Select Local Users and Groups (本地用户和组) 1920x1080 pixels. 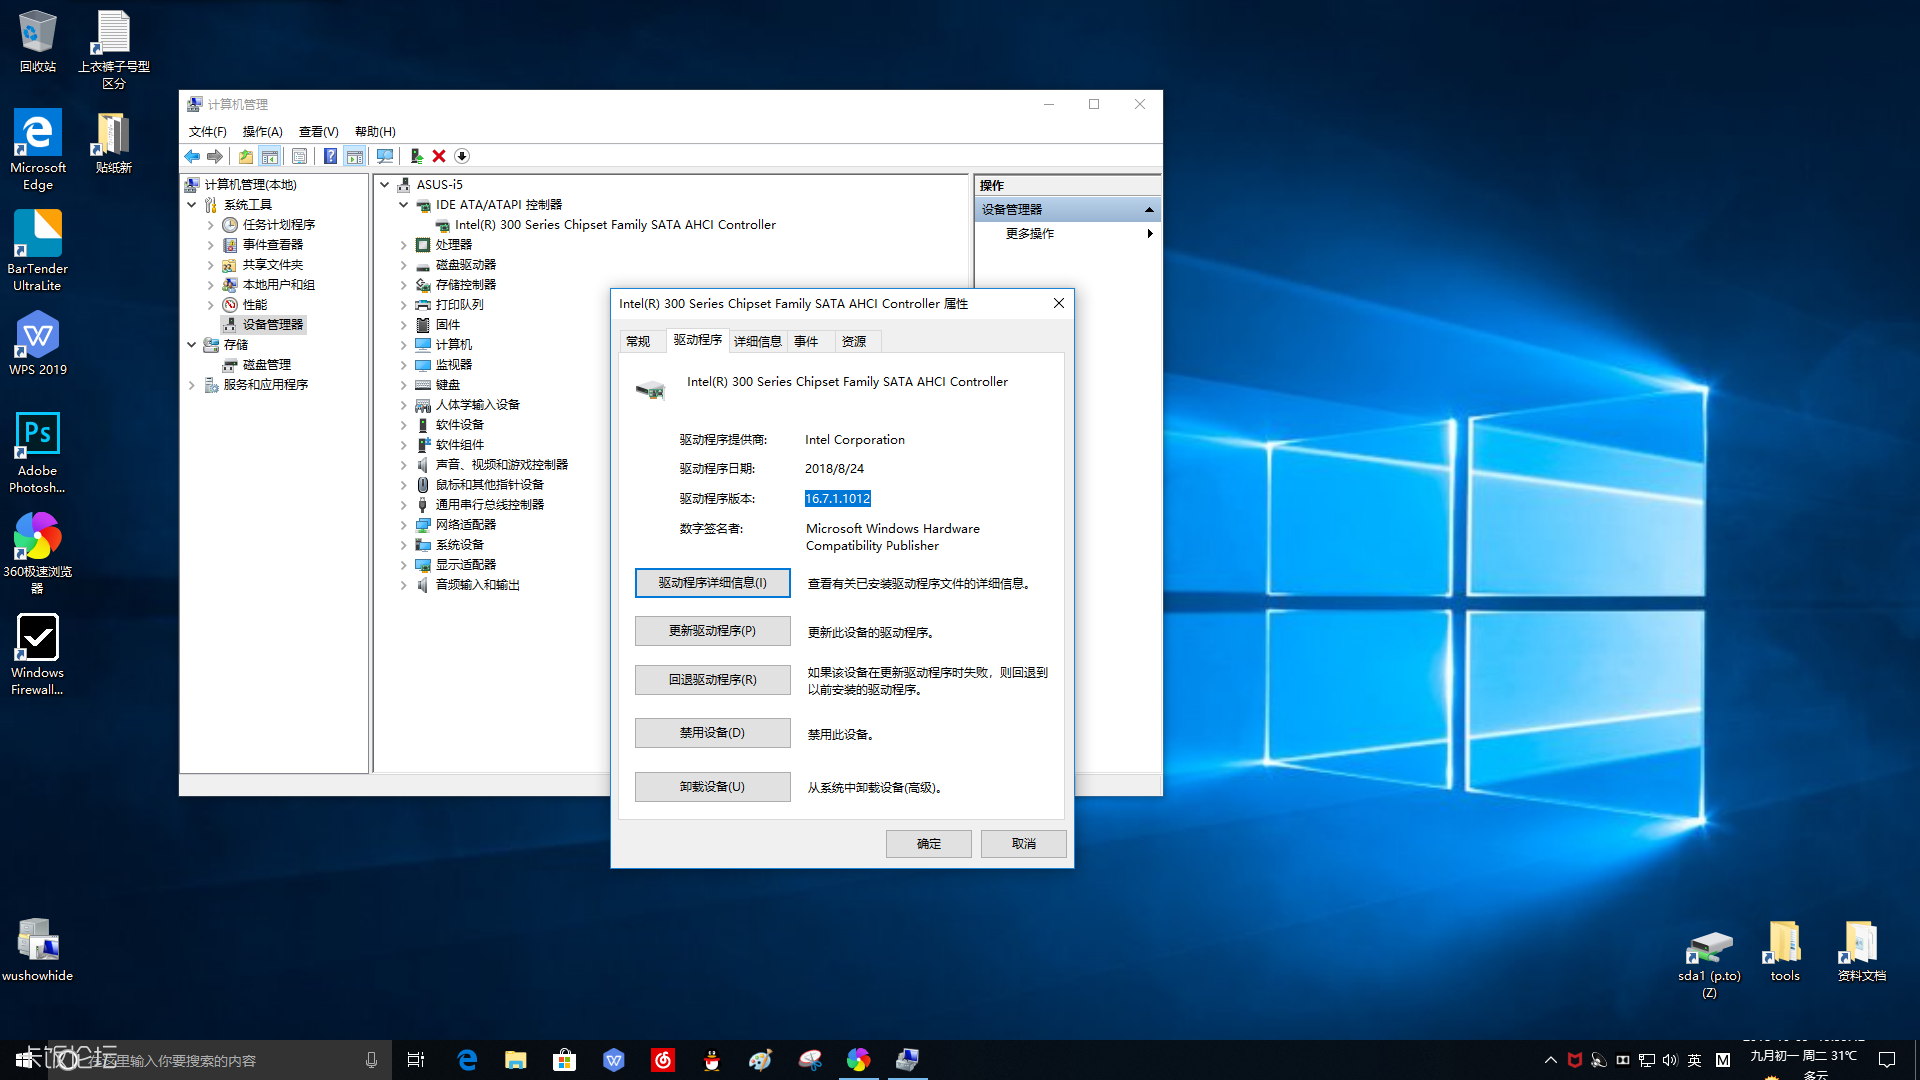tap(278, 285)
